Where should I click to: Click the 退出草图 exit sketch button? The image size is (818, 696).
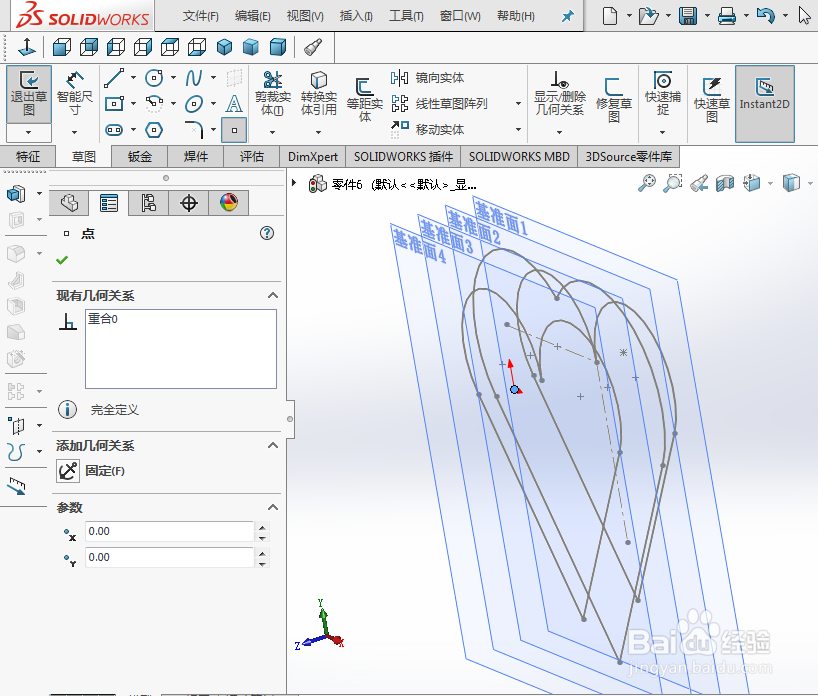click(x=29, y=95)
